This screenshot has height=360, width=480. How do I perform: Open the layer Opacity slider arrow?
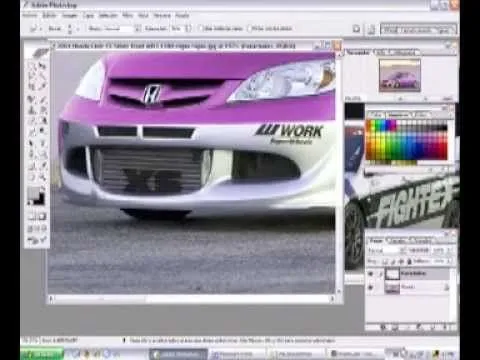coord(449,250)
